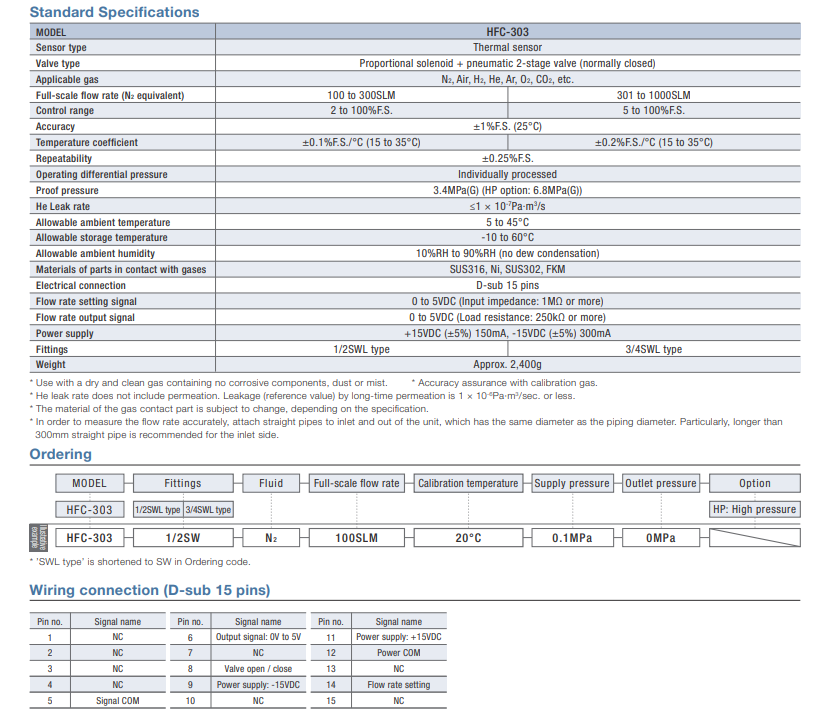Screen dimensions: 829x710
Task: Select the 'Calibration temperature' ordering box
Action: coord(468,483)
